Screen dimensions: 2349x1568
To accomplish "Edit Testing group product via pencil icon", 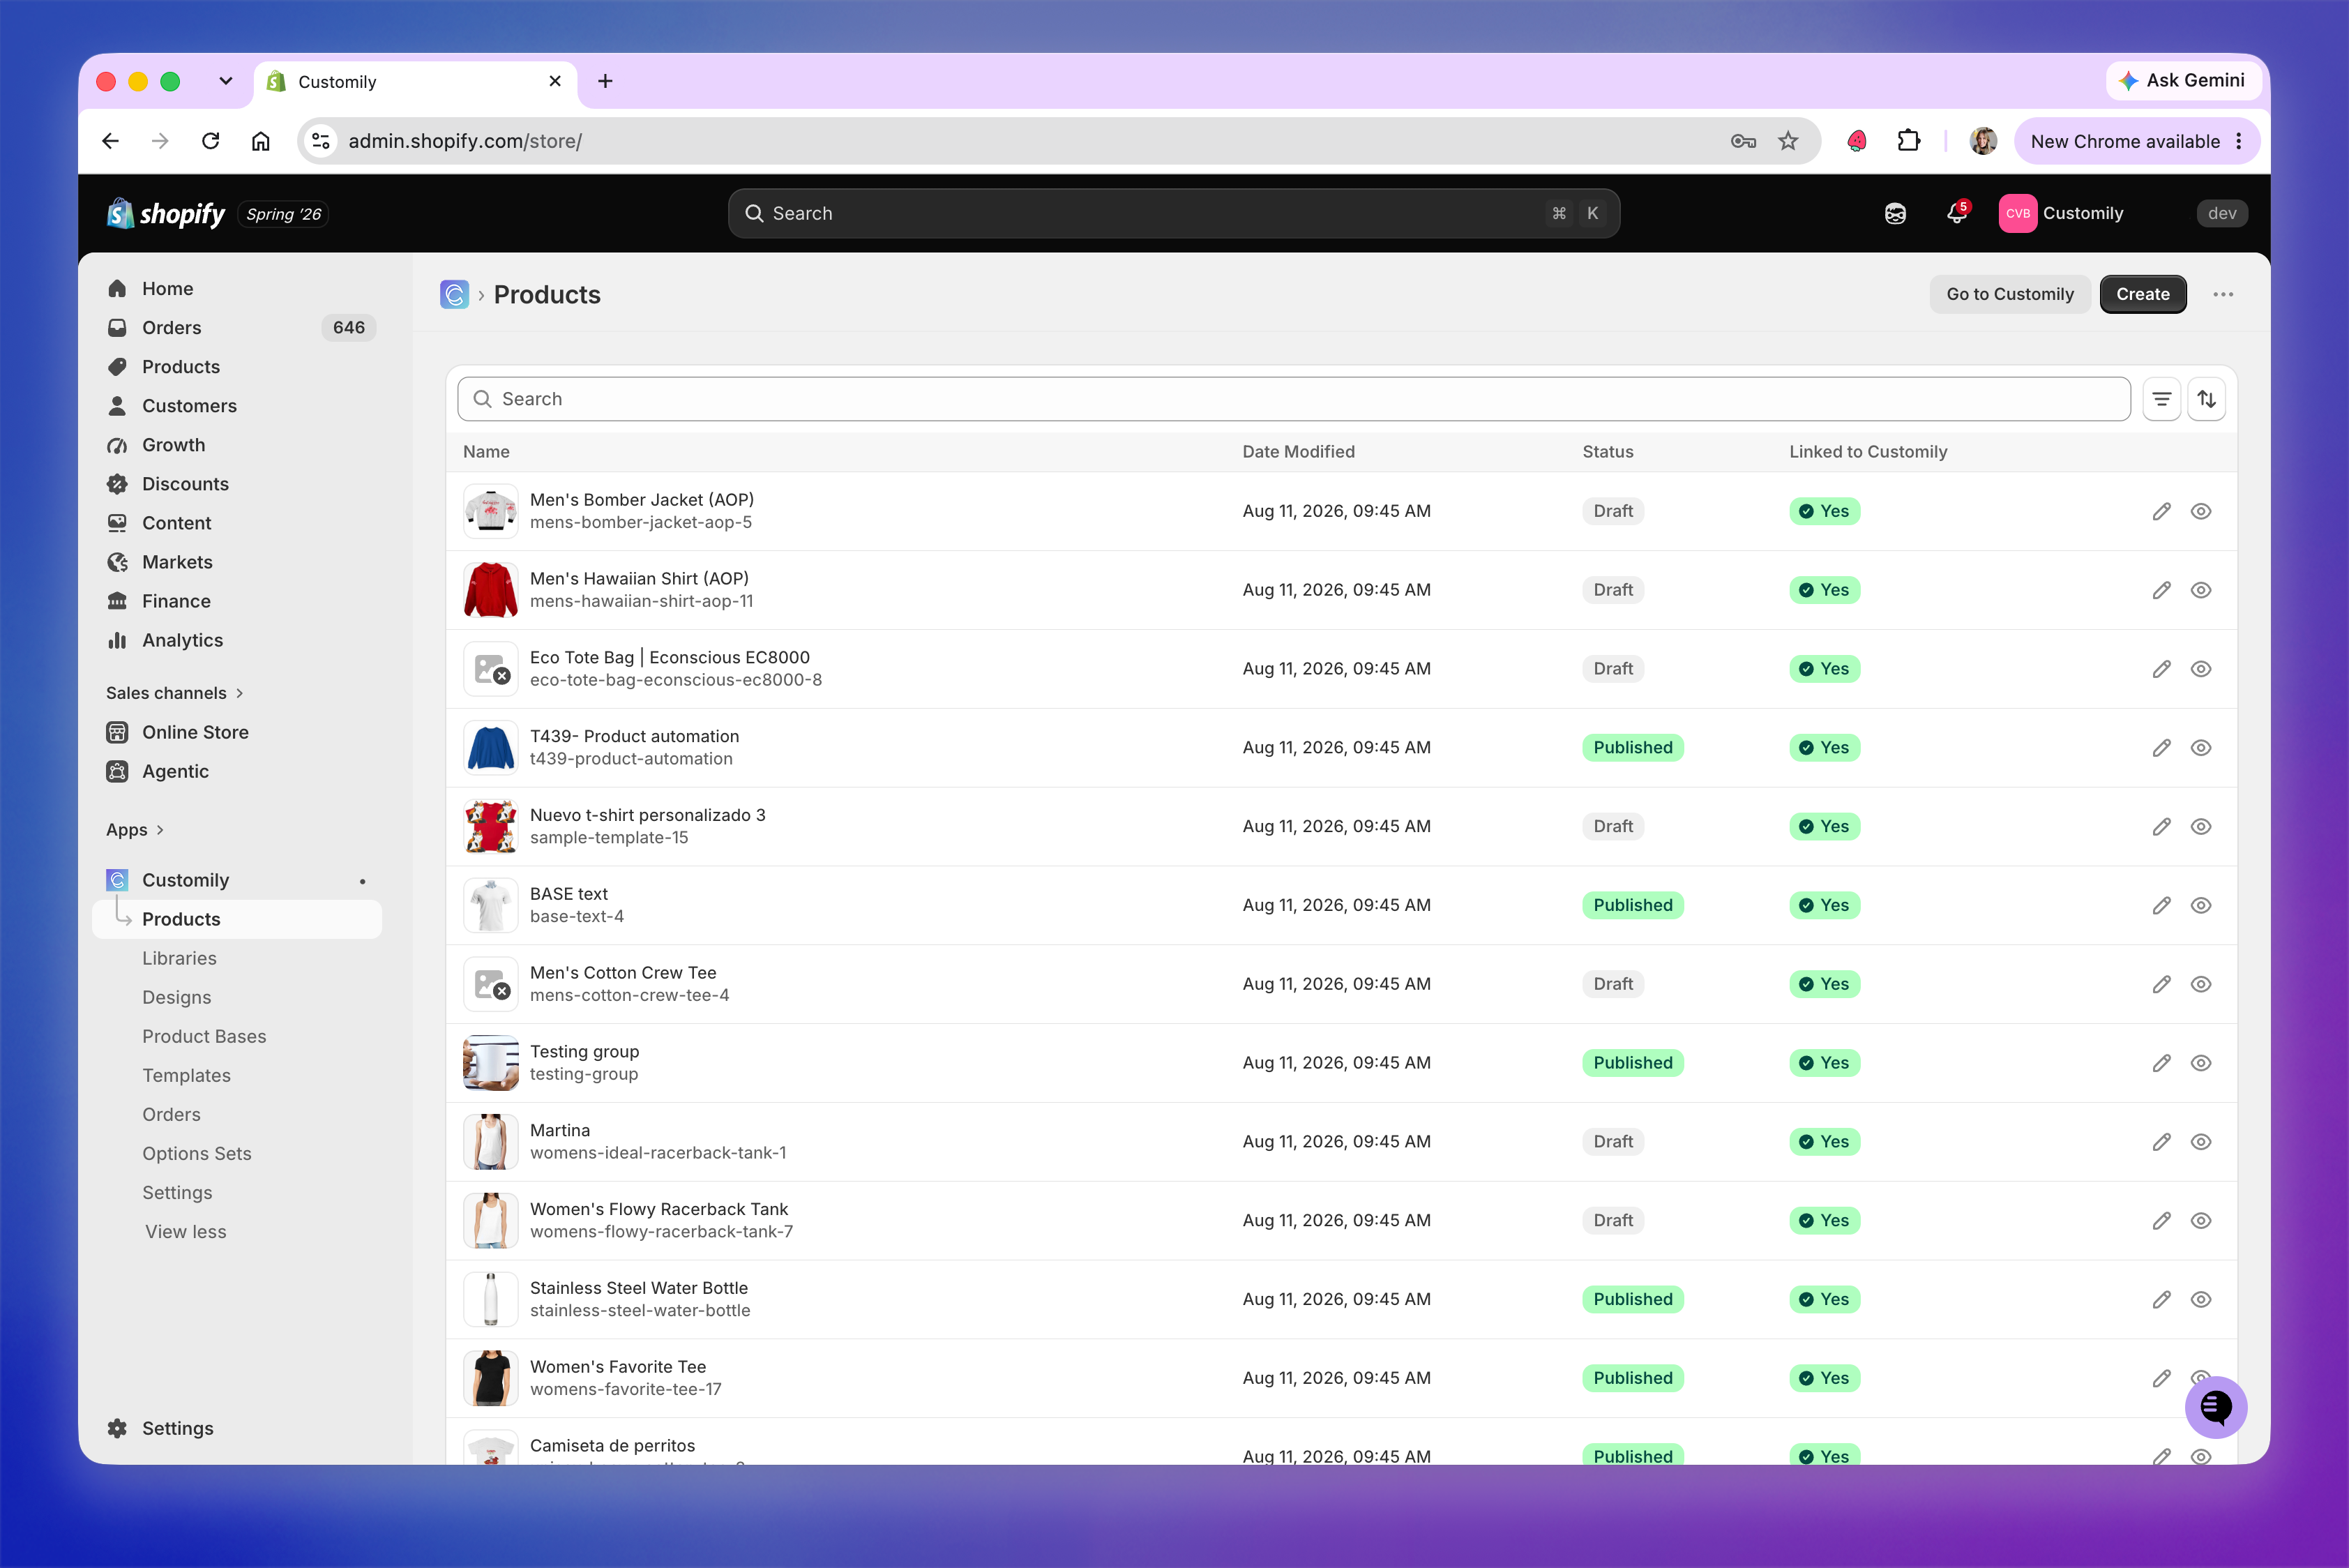I will 2161,1063.
